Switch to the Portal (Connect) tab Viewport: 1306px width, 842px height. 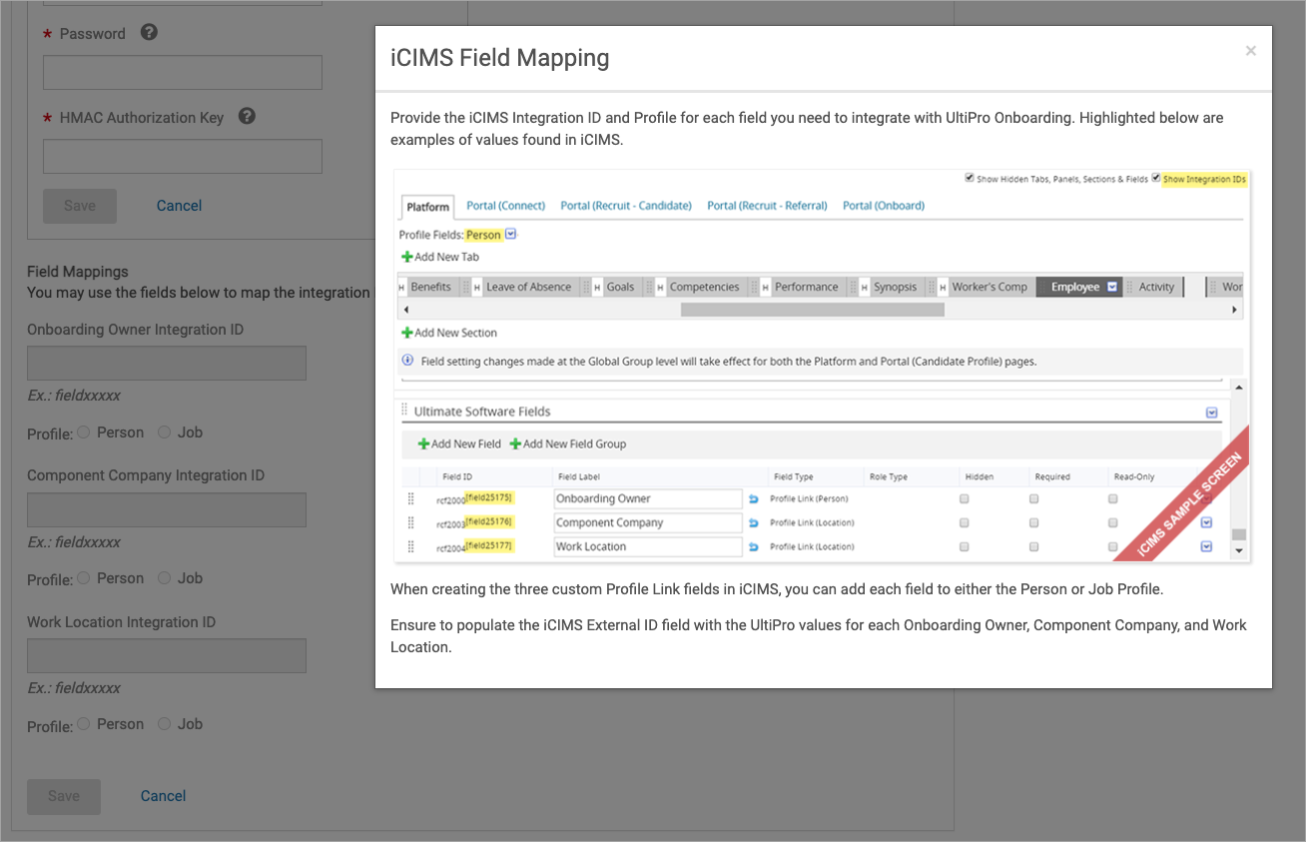point(506,205)
